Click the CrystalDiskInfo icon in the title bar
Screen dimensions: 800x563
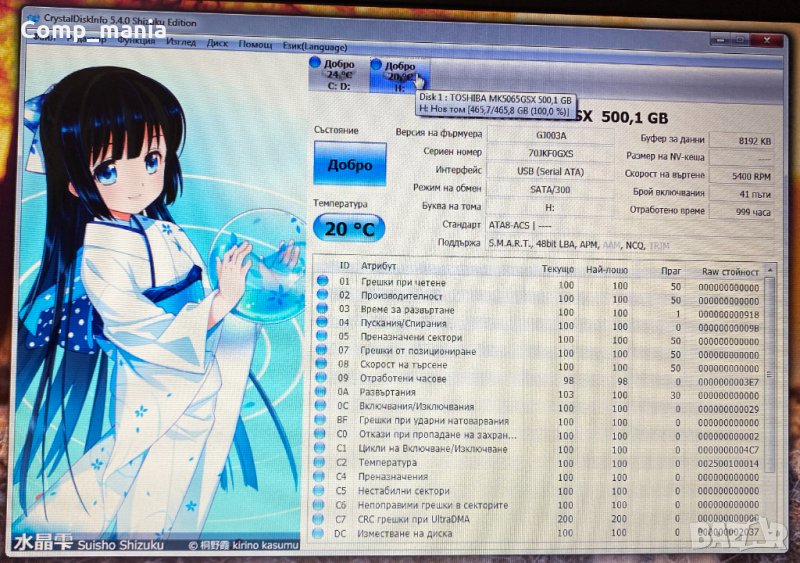(x=32, y=21)
